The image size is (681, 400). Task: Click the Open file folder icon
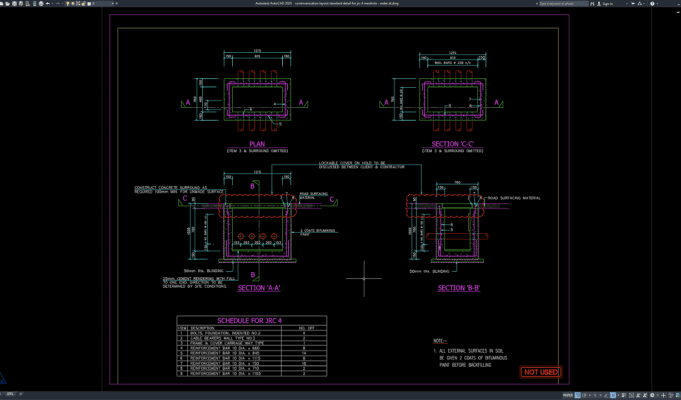click(x=7, y=3)
